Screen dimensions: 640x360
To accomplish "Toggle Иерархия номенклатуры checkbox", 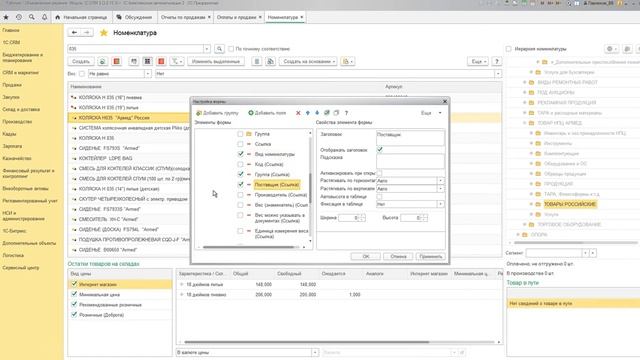I will [x=509, y=49].
